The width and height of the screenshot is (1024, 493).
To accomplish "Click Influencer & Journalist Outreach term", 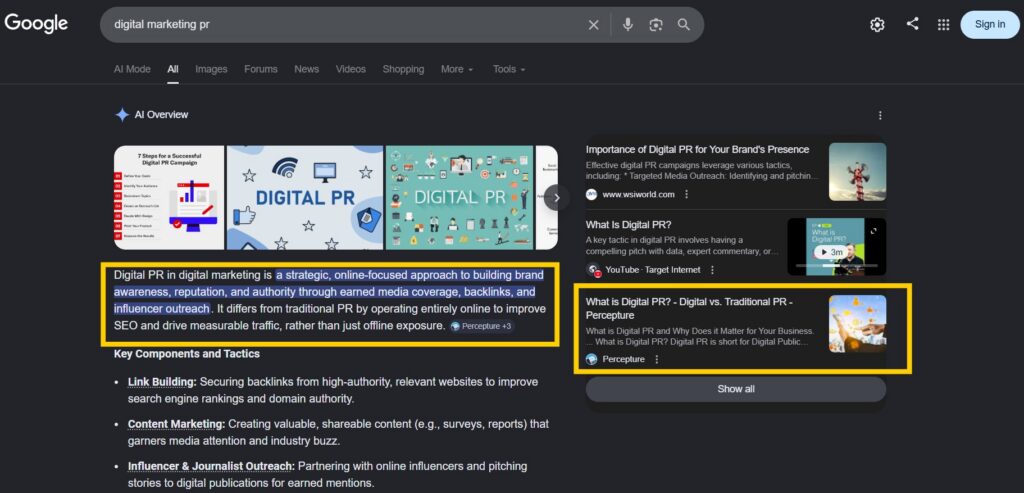I will click(x=211, y=466).
